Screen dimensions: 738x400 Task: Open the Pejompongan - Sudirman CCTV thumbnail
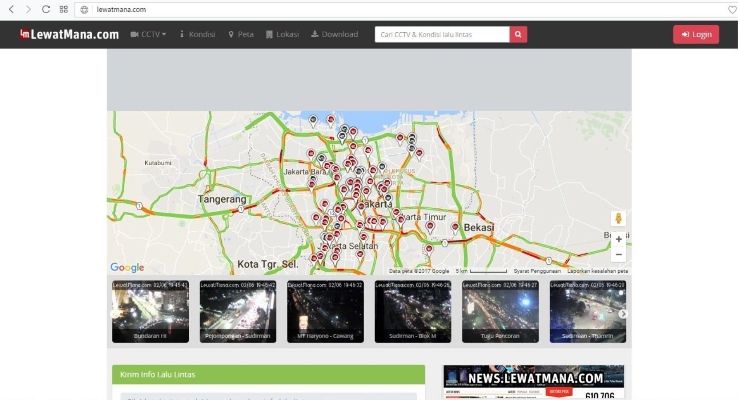pos(238,312)
